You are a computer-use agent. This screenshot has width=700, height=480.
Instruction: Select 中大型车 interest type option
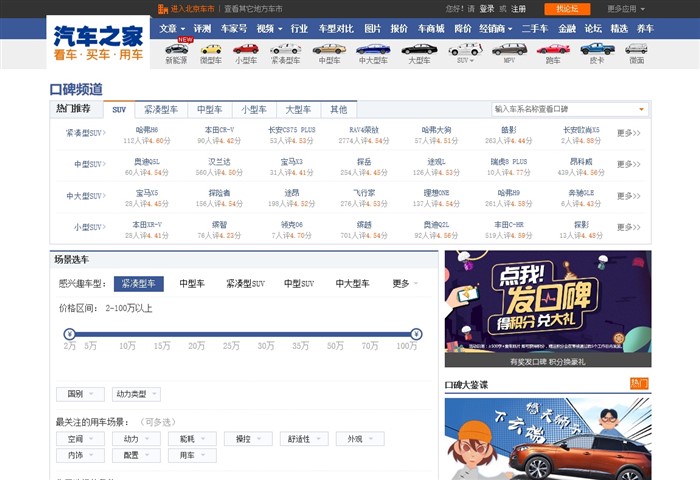coord(352,284)
